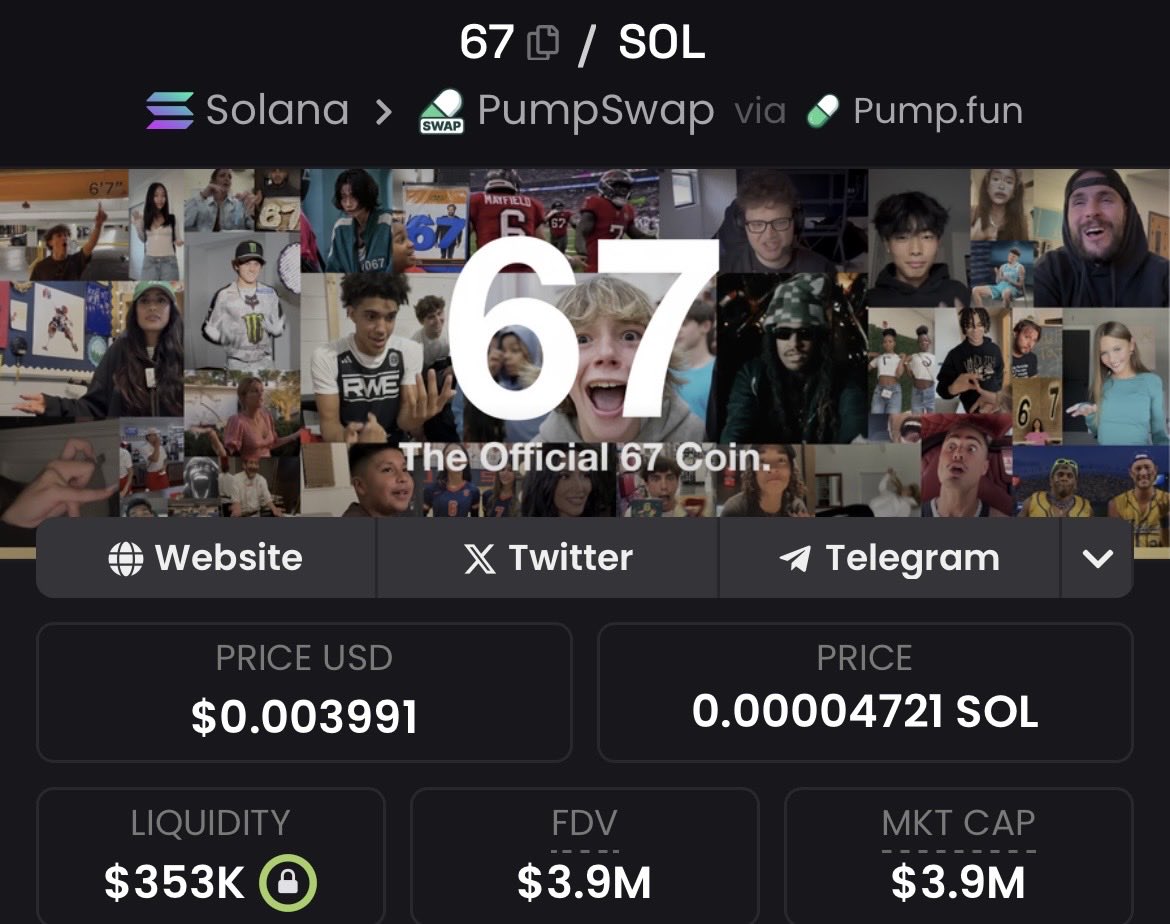Open the PumpSwap DEX link
Screen dimensions: 1170x924
point(595,112)
